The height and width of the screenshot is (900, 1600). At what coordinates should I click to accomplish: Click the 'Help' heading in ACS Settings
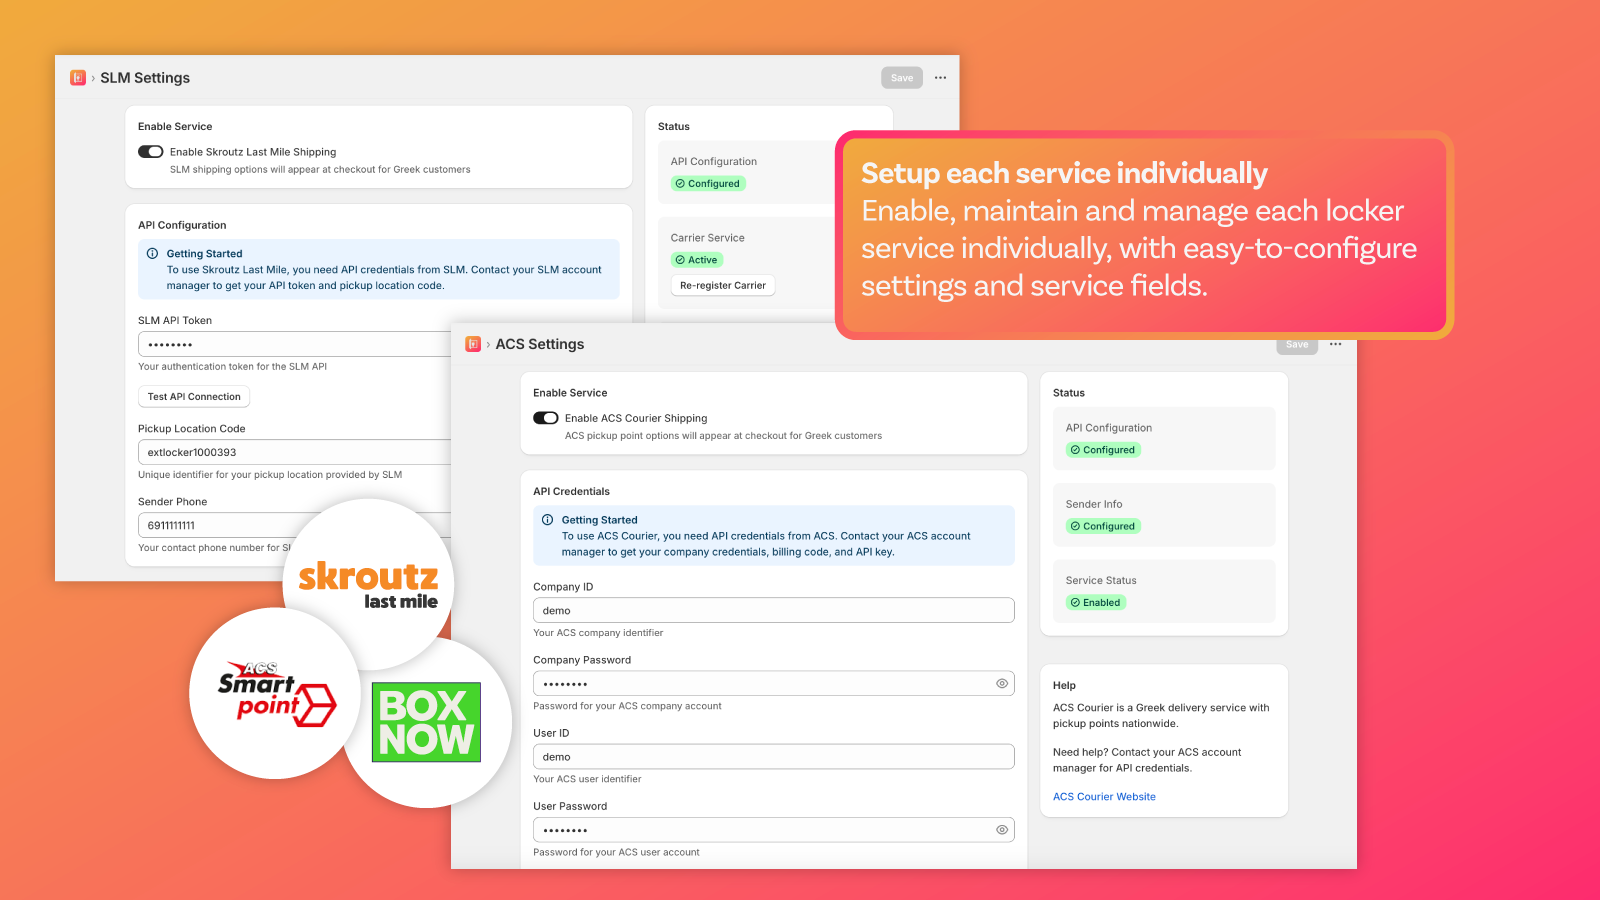1064,686
